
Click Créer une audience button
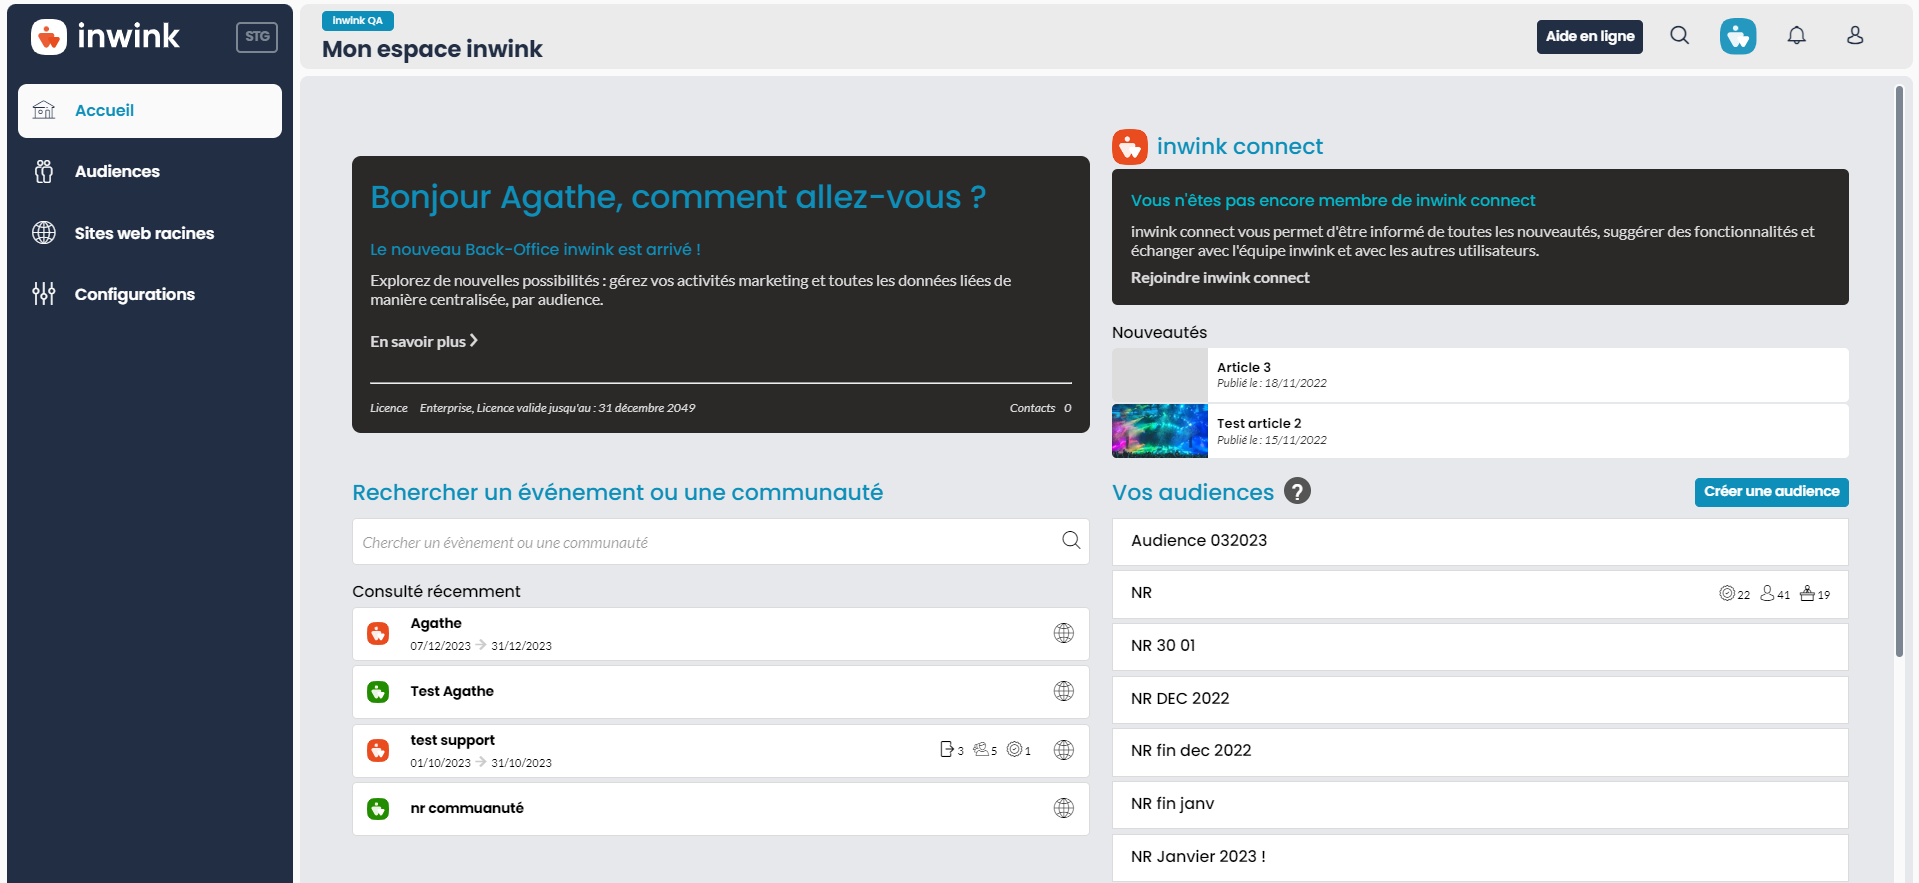[1771, 492]
